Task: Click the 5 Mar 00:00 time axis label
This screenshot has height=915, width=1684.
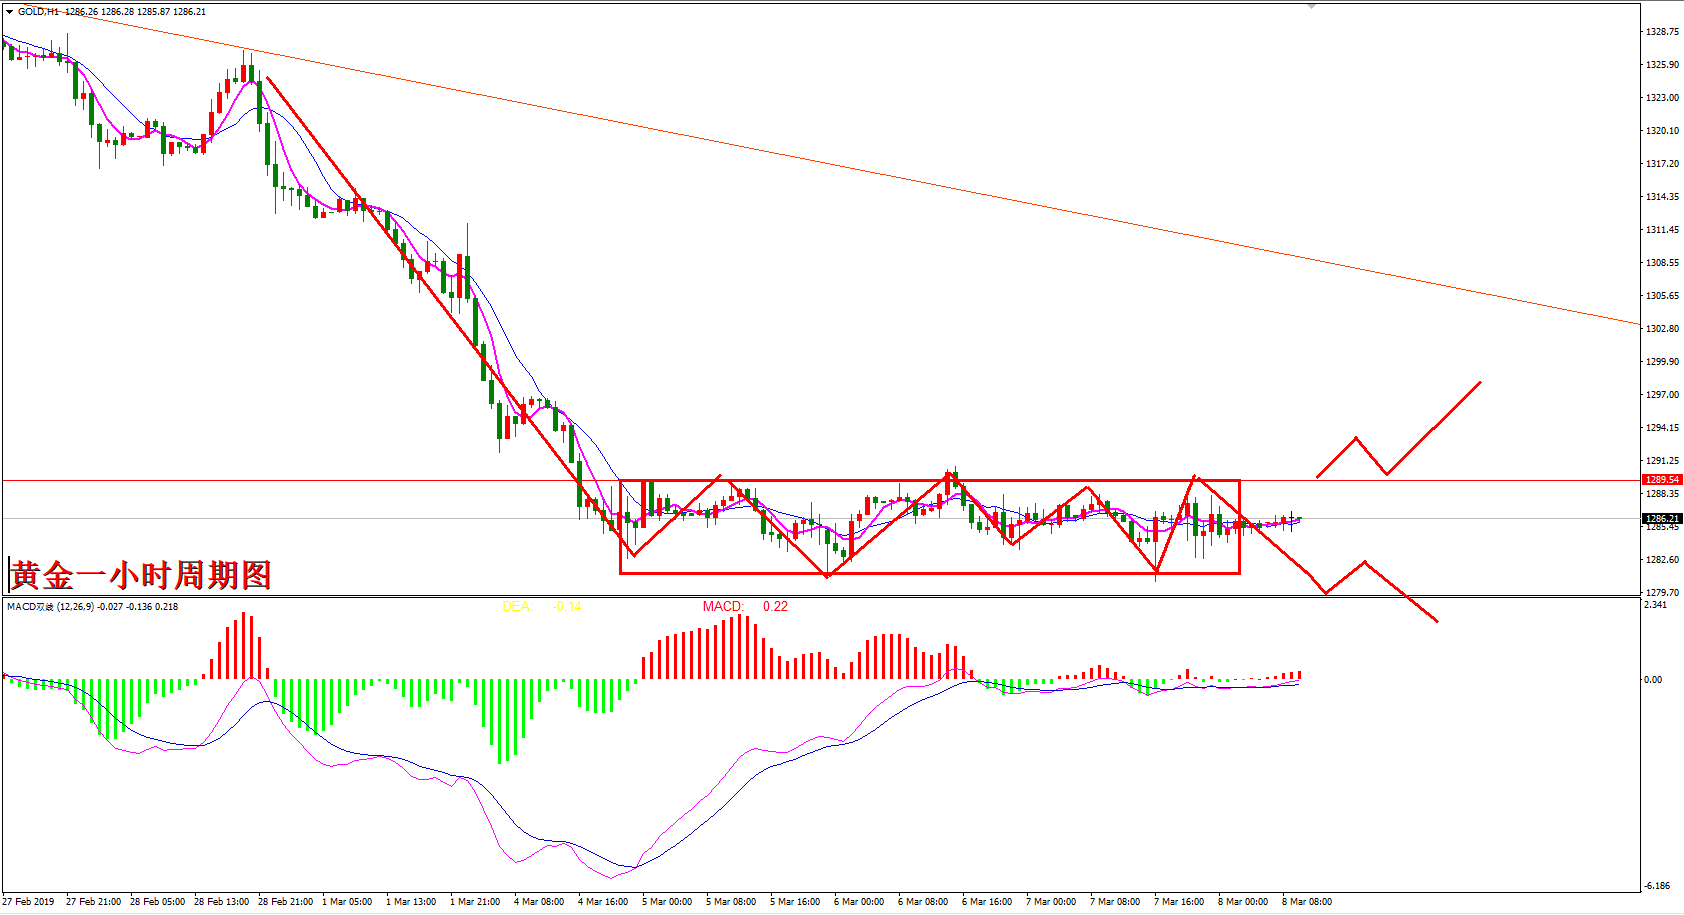Action: pos(667,902)
